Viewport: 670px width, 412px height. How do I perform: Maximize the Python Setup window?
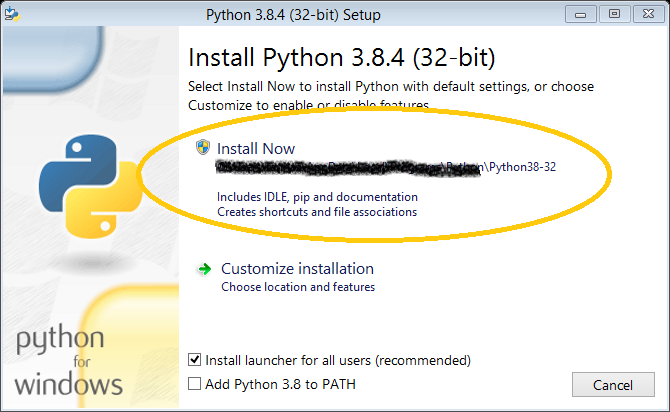point(614,14)
